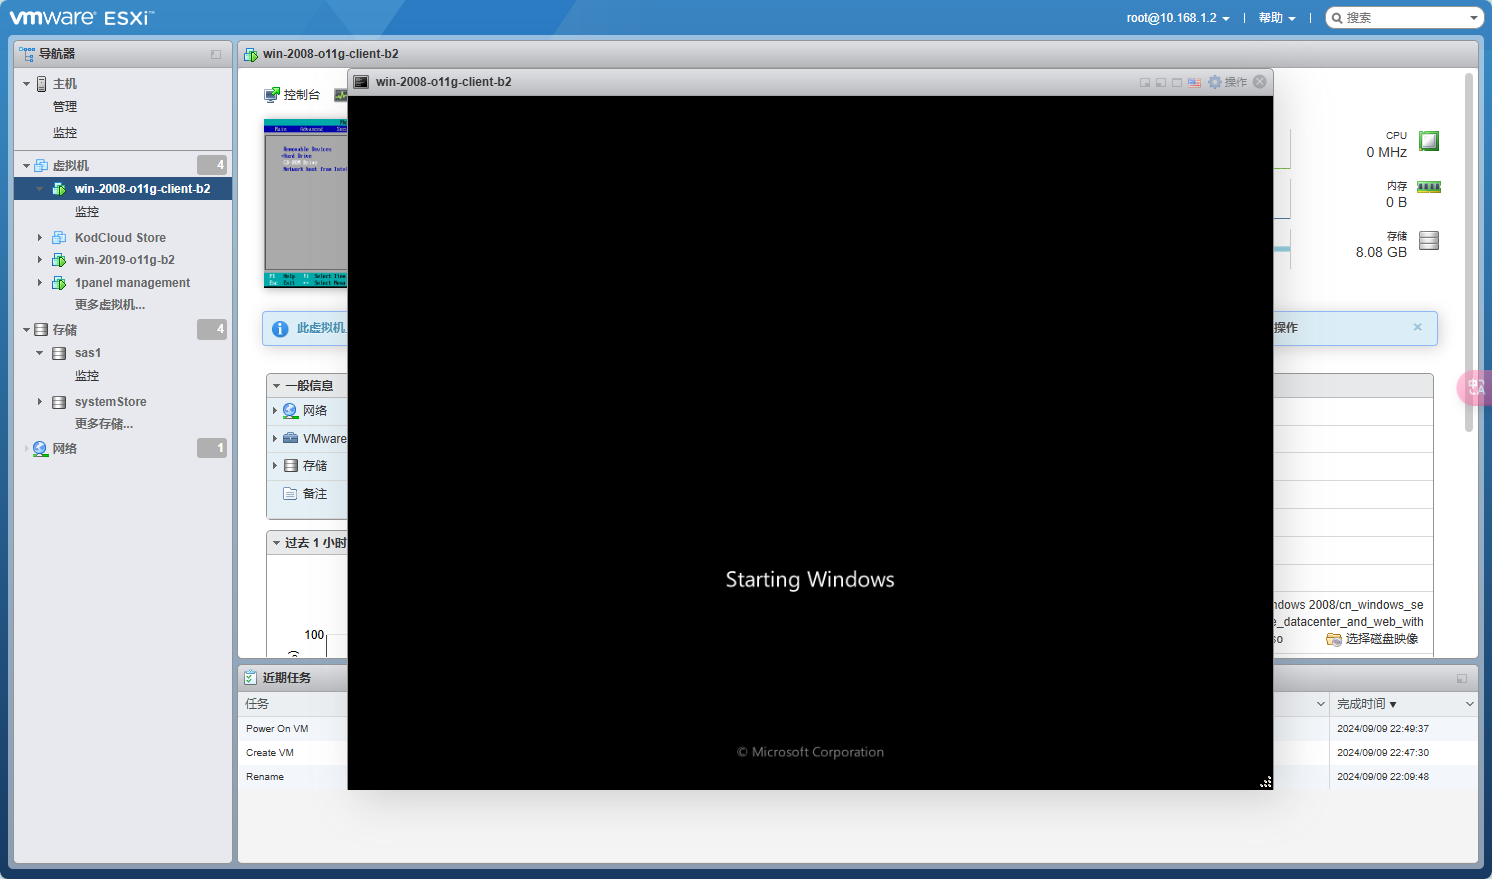Open the 帮助 help menu
The width and height of the screenshot is (1492, 879).
1277,18
